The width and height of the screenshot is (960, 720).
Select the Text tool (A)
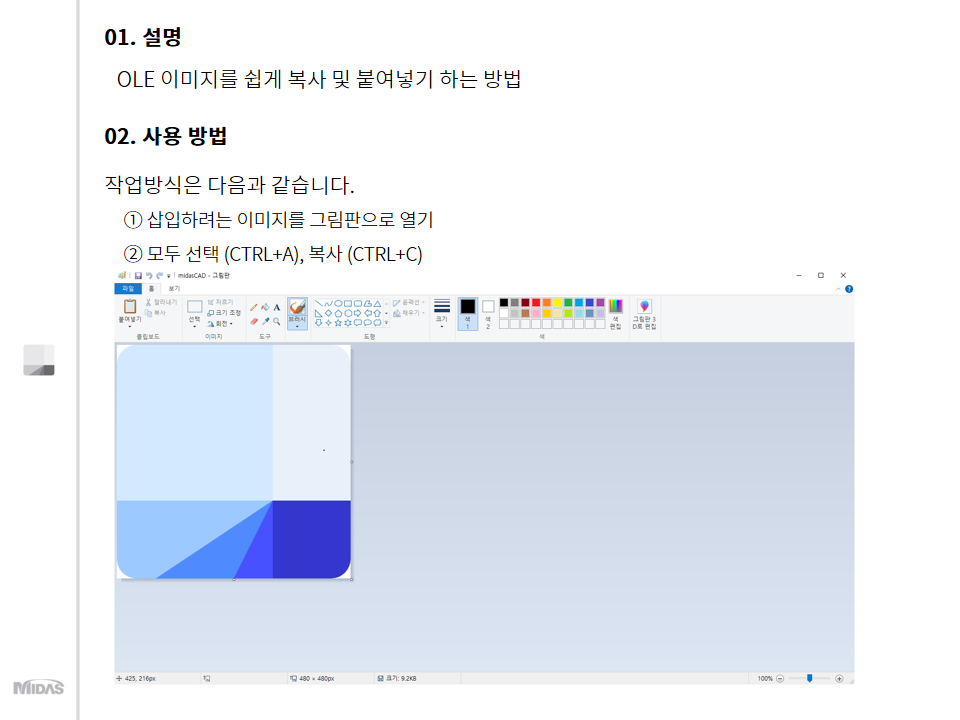(x=277, y=307)
